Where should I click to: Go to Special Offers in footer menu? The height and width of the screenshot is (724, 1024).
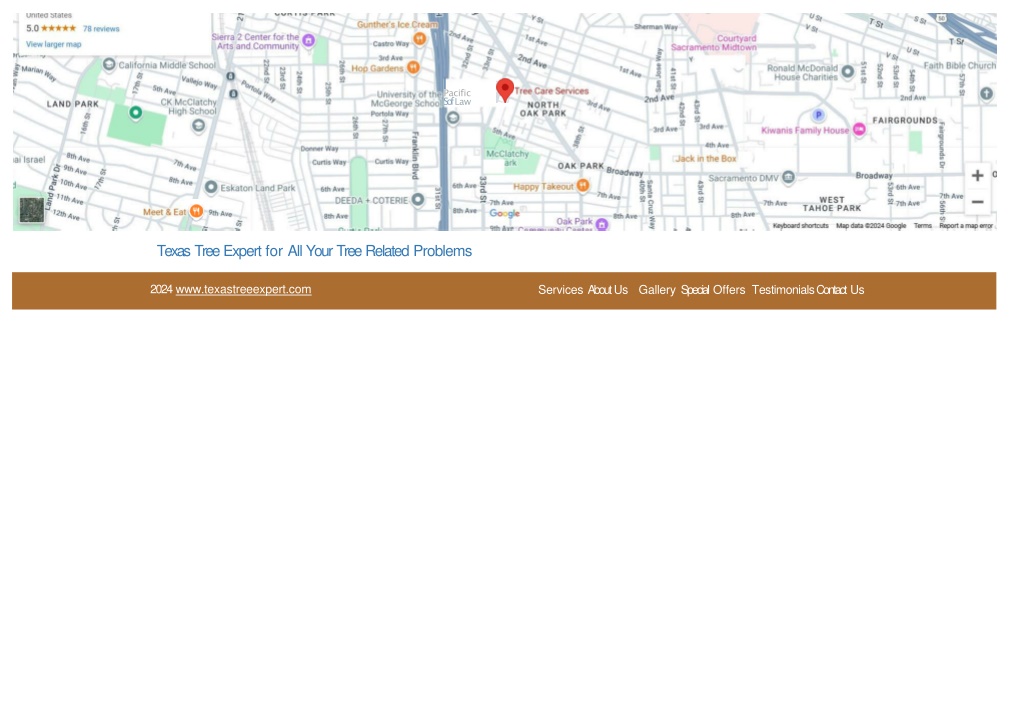(713, 290)
